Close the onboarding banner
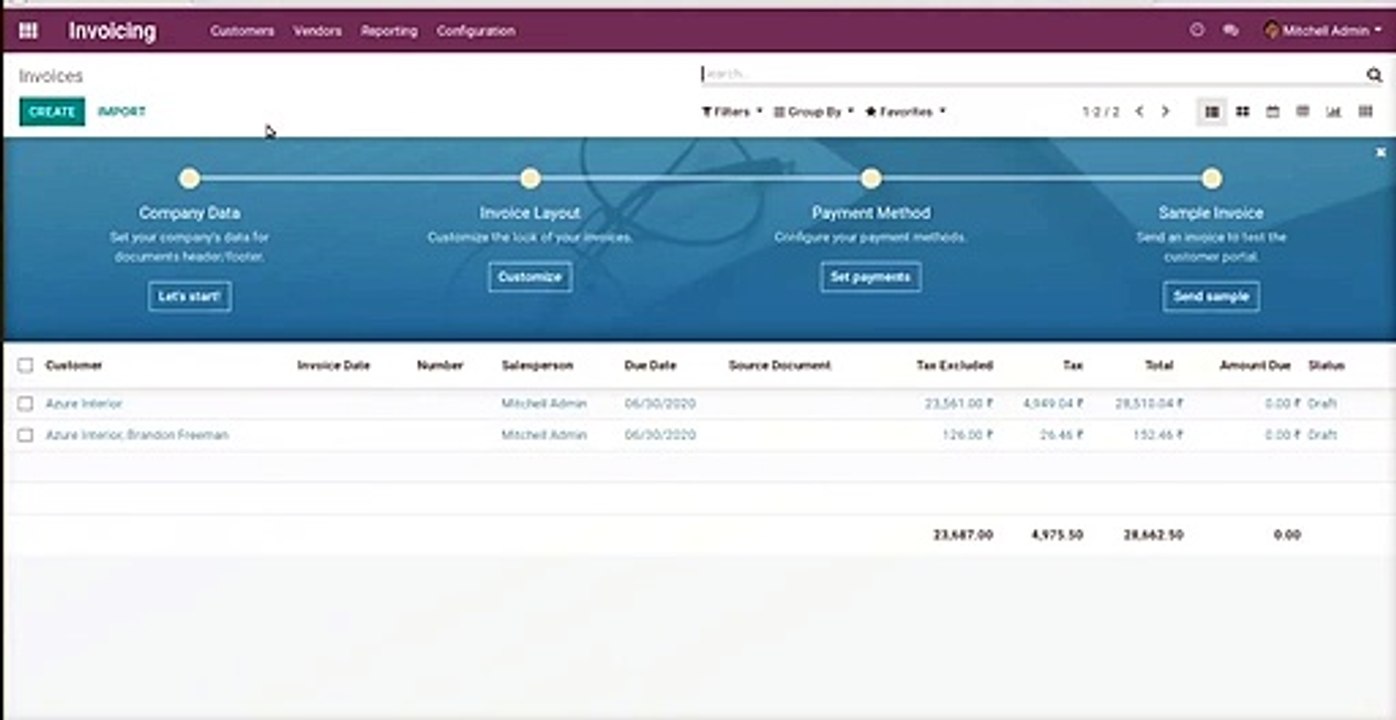 pyautogui.click(x=1381, y=152)
